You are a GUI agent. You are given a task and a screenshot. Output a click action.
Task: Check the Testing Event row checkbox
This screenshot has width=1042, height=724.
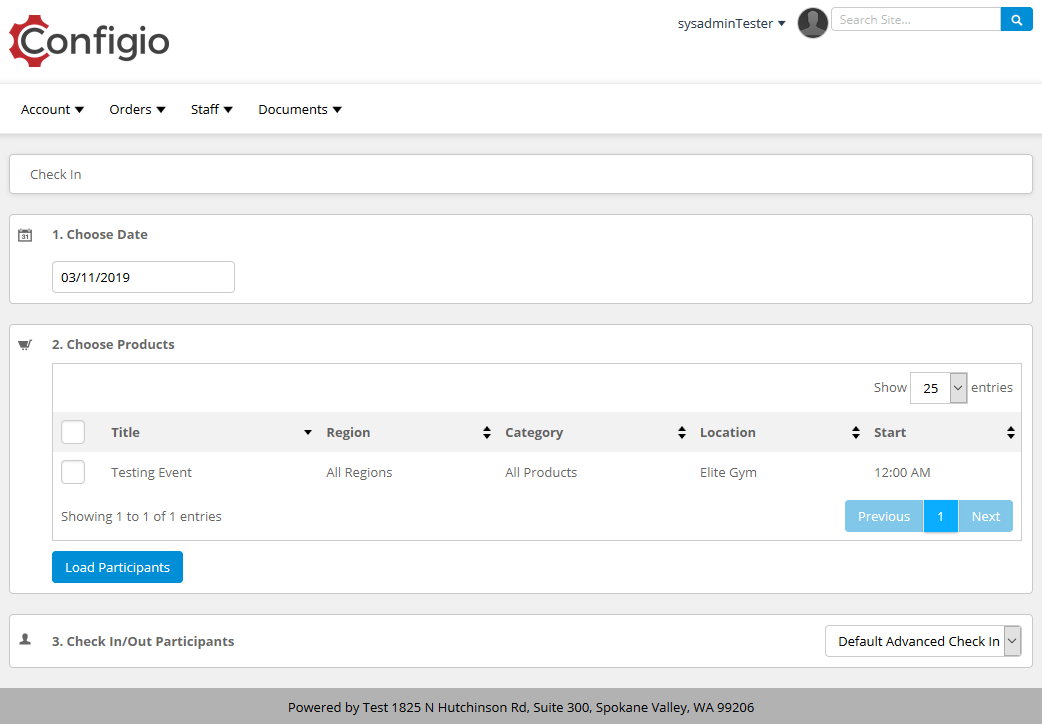(73, 472)
